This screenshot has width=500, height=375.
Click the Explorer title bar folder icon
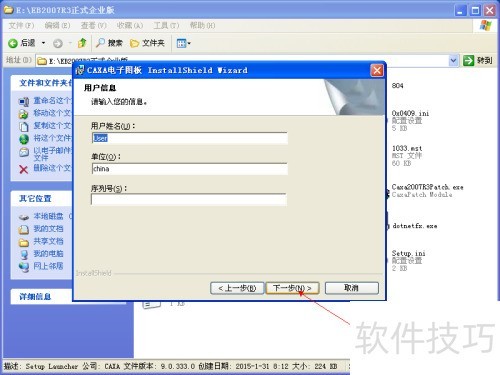9,10
